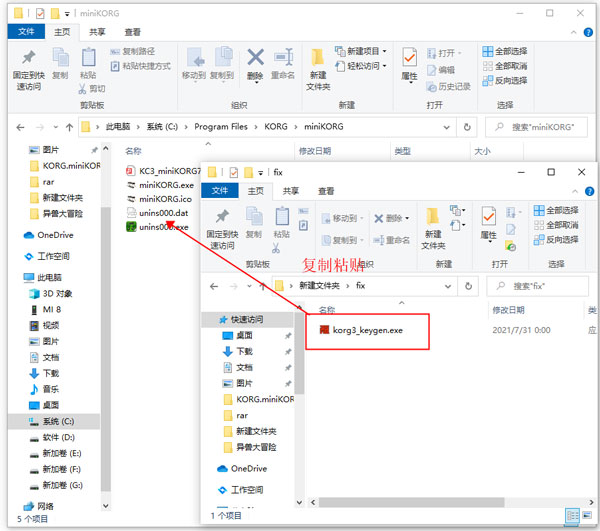Select korg3_keygen.exe in fix window

click(x=362, y=330)
